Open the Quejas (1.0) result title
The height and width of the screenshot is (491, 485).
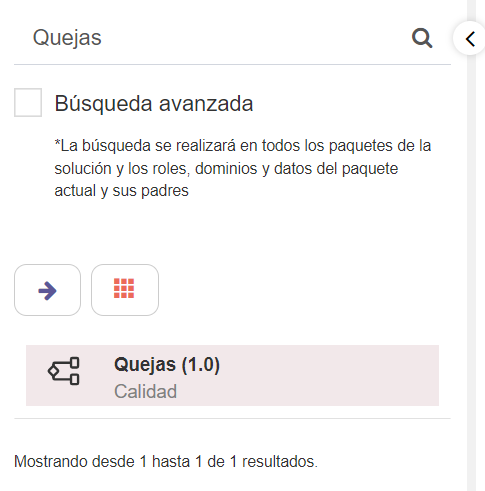167,365
